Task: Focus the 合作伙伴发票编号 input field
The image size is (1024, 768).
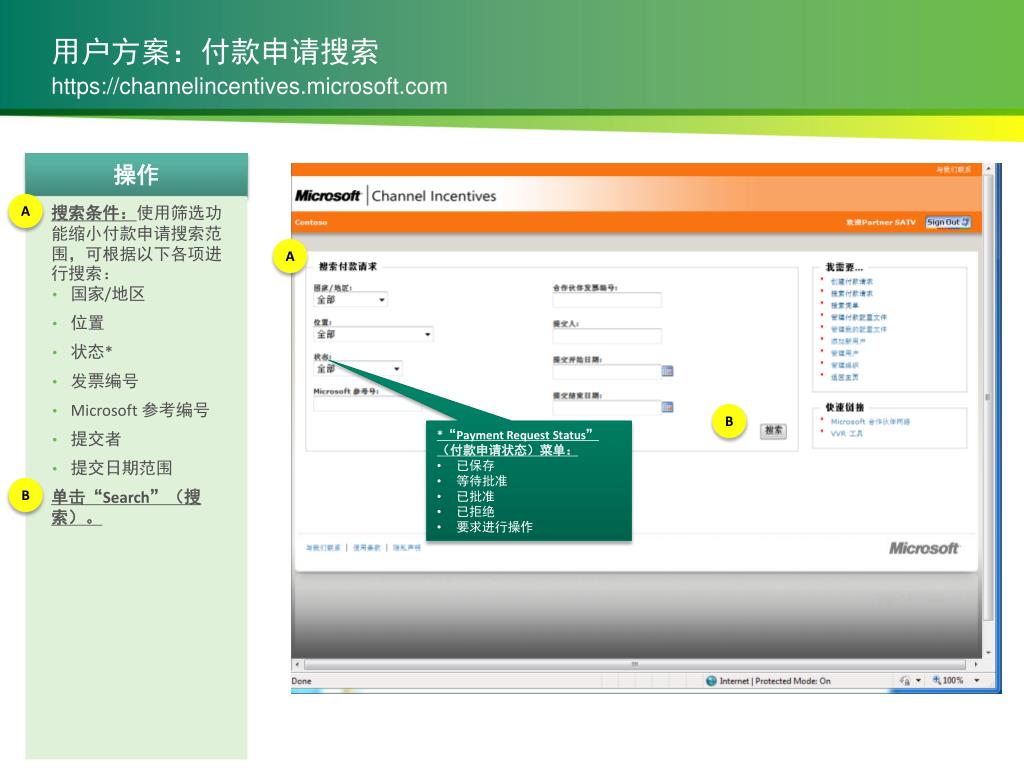Action: 607,300
